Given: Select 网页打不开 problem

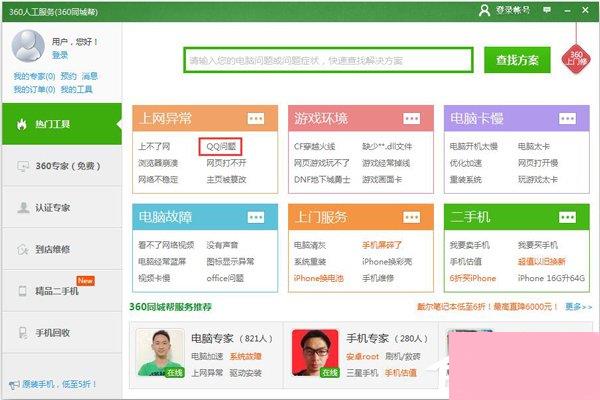Looking at the screenshot, I should coord(226,163).
